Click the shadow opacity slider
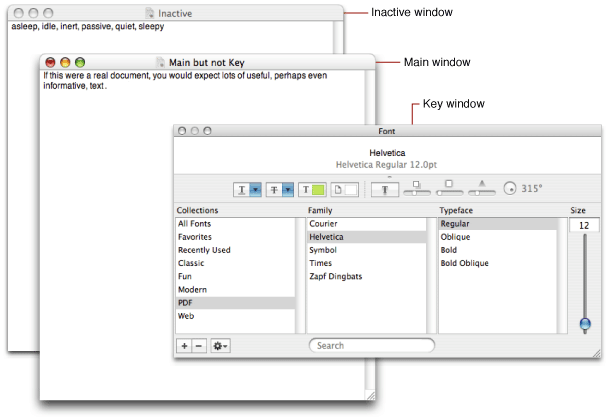608x417 pixels. pyautogui.click(x=417, y=189)
